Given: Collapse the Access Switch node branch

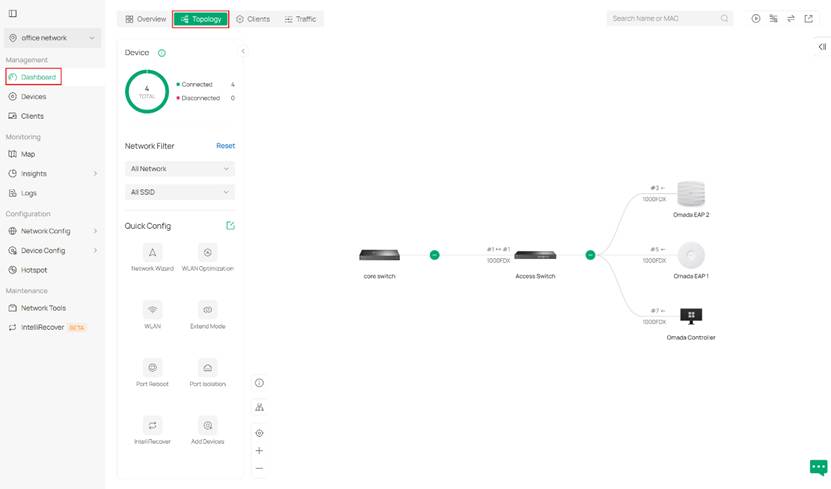Looking at the screenshot, I should click(590, 255).
